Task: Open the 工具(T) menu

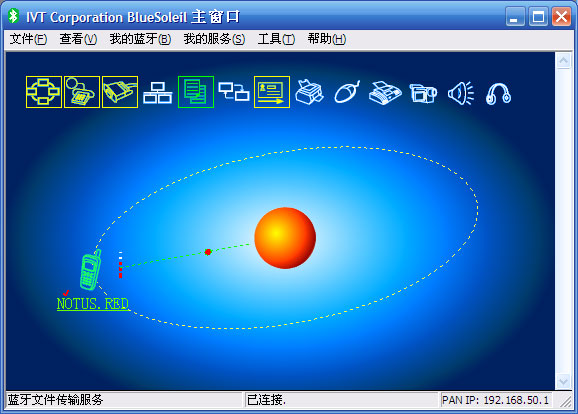Action: tap(276, 39)
